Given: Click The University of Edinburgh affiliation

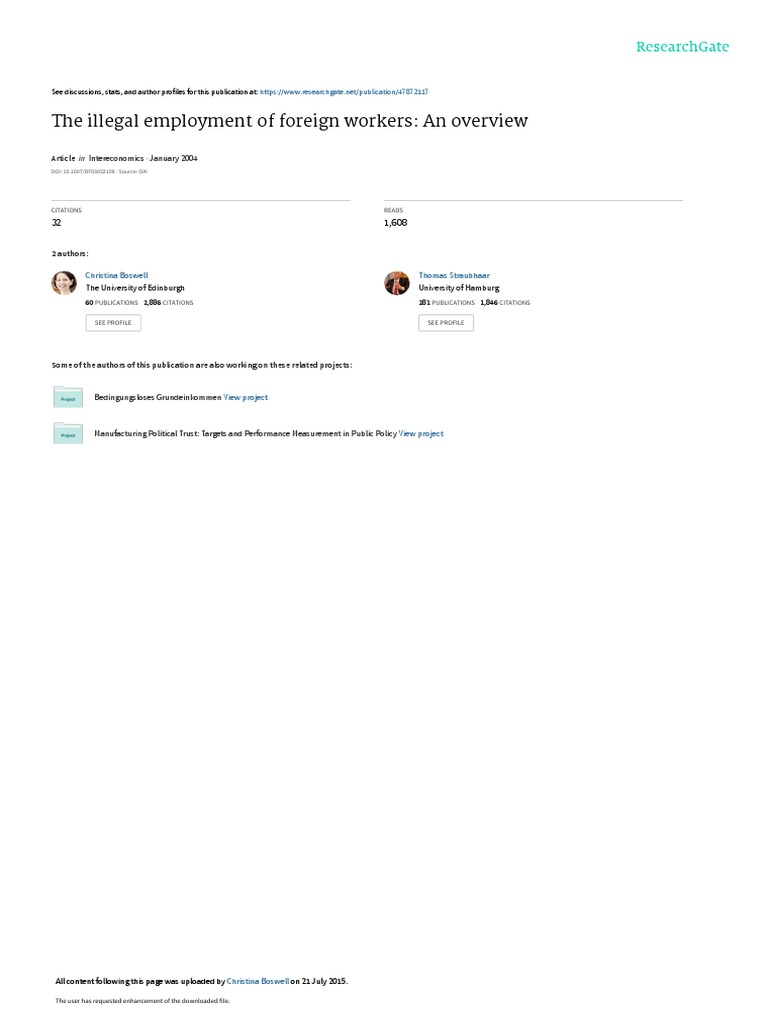Looking at the screenshot, I should (x=135, y=288).
